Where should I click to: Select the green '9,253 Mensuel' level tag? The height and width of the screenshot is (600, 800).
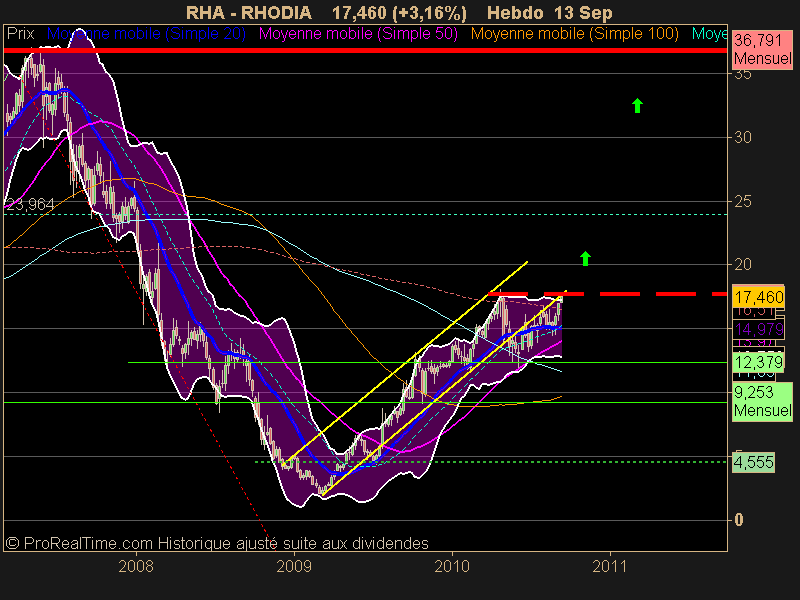click(762, 402)
